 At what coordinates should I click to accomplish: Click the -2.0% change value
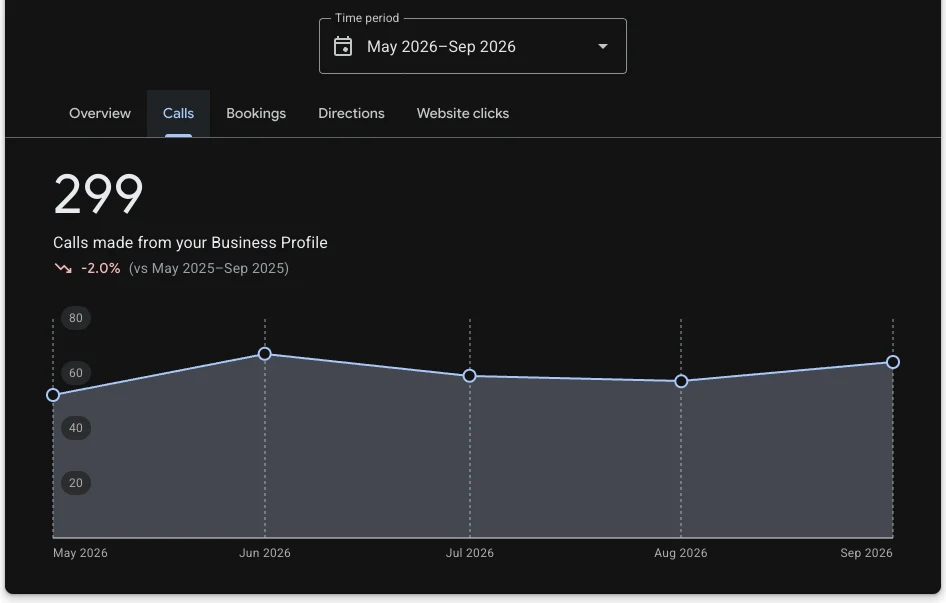(x=101, y=268)
